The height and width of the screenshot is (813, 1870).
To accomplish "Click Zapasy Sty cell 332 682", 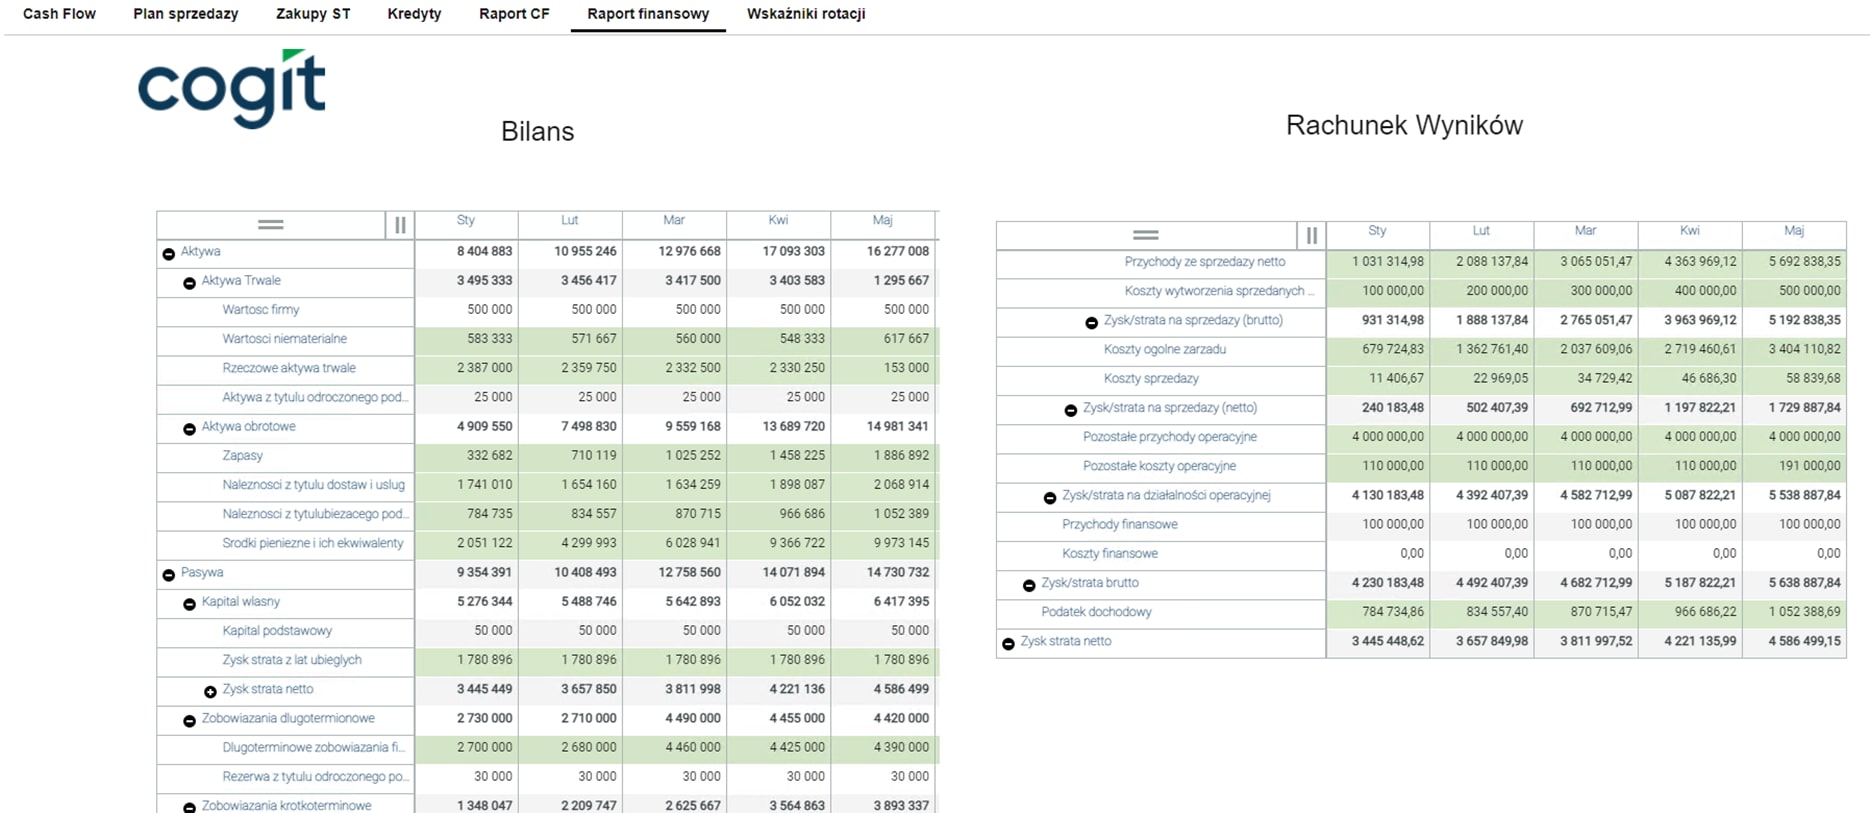I will pos(467,456).
